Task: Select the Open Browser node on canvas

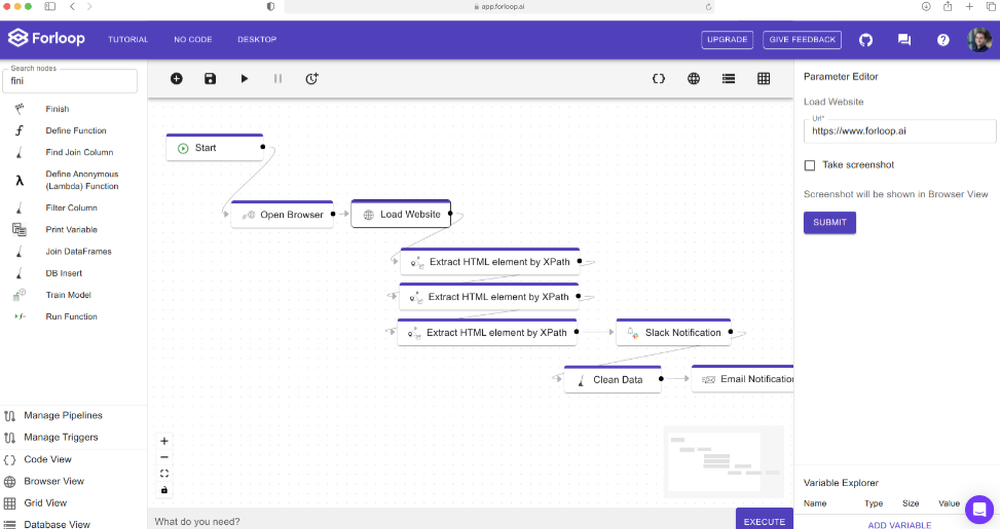Action: click(282, 214)
